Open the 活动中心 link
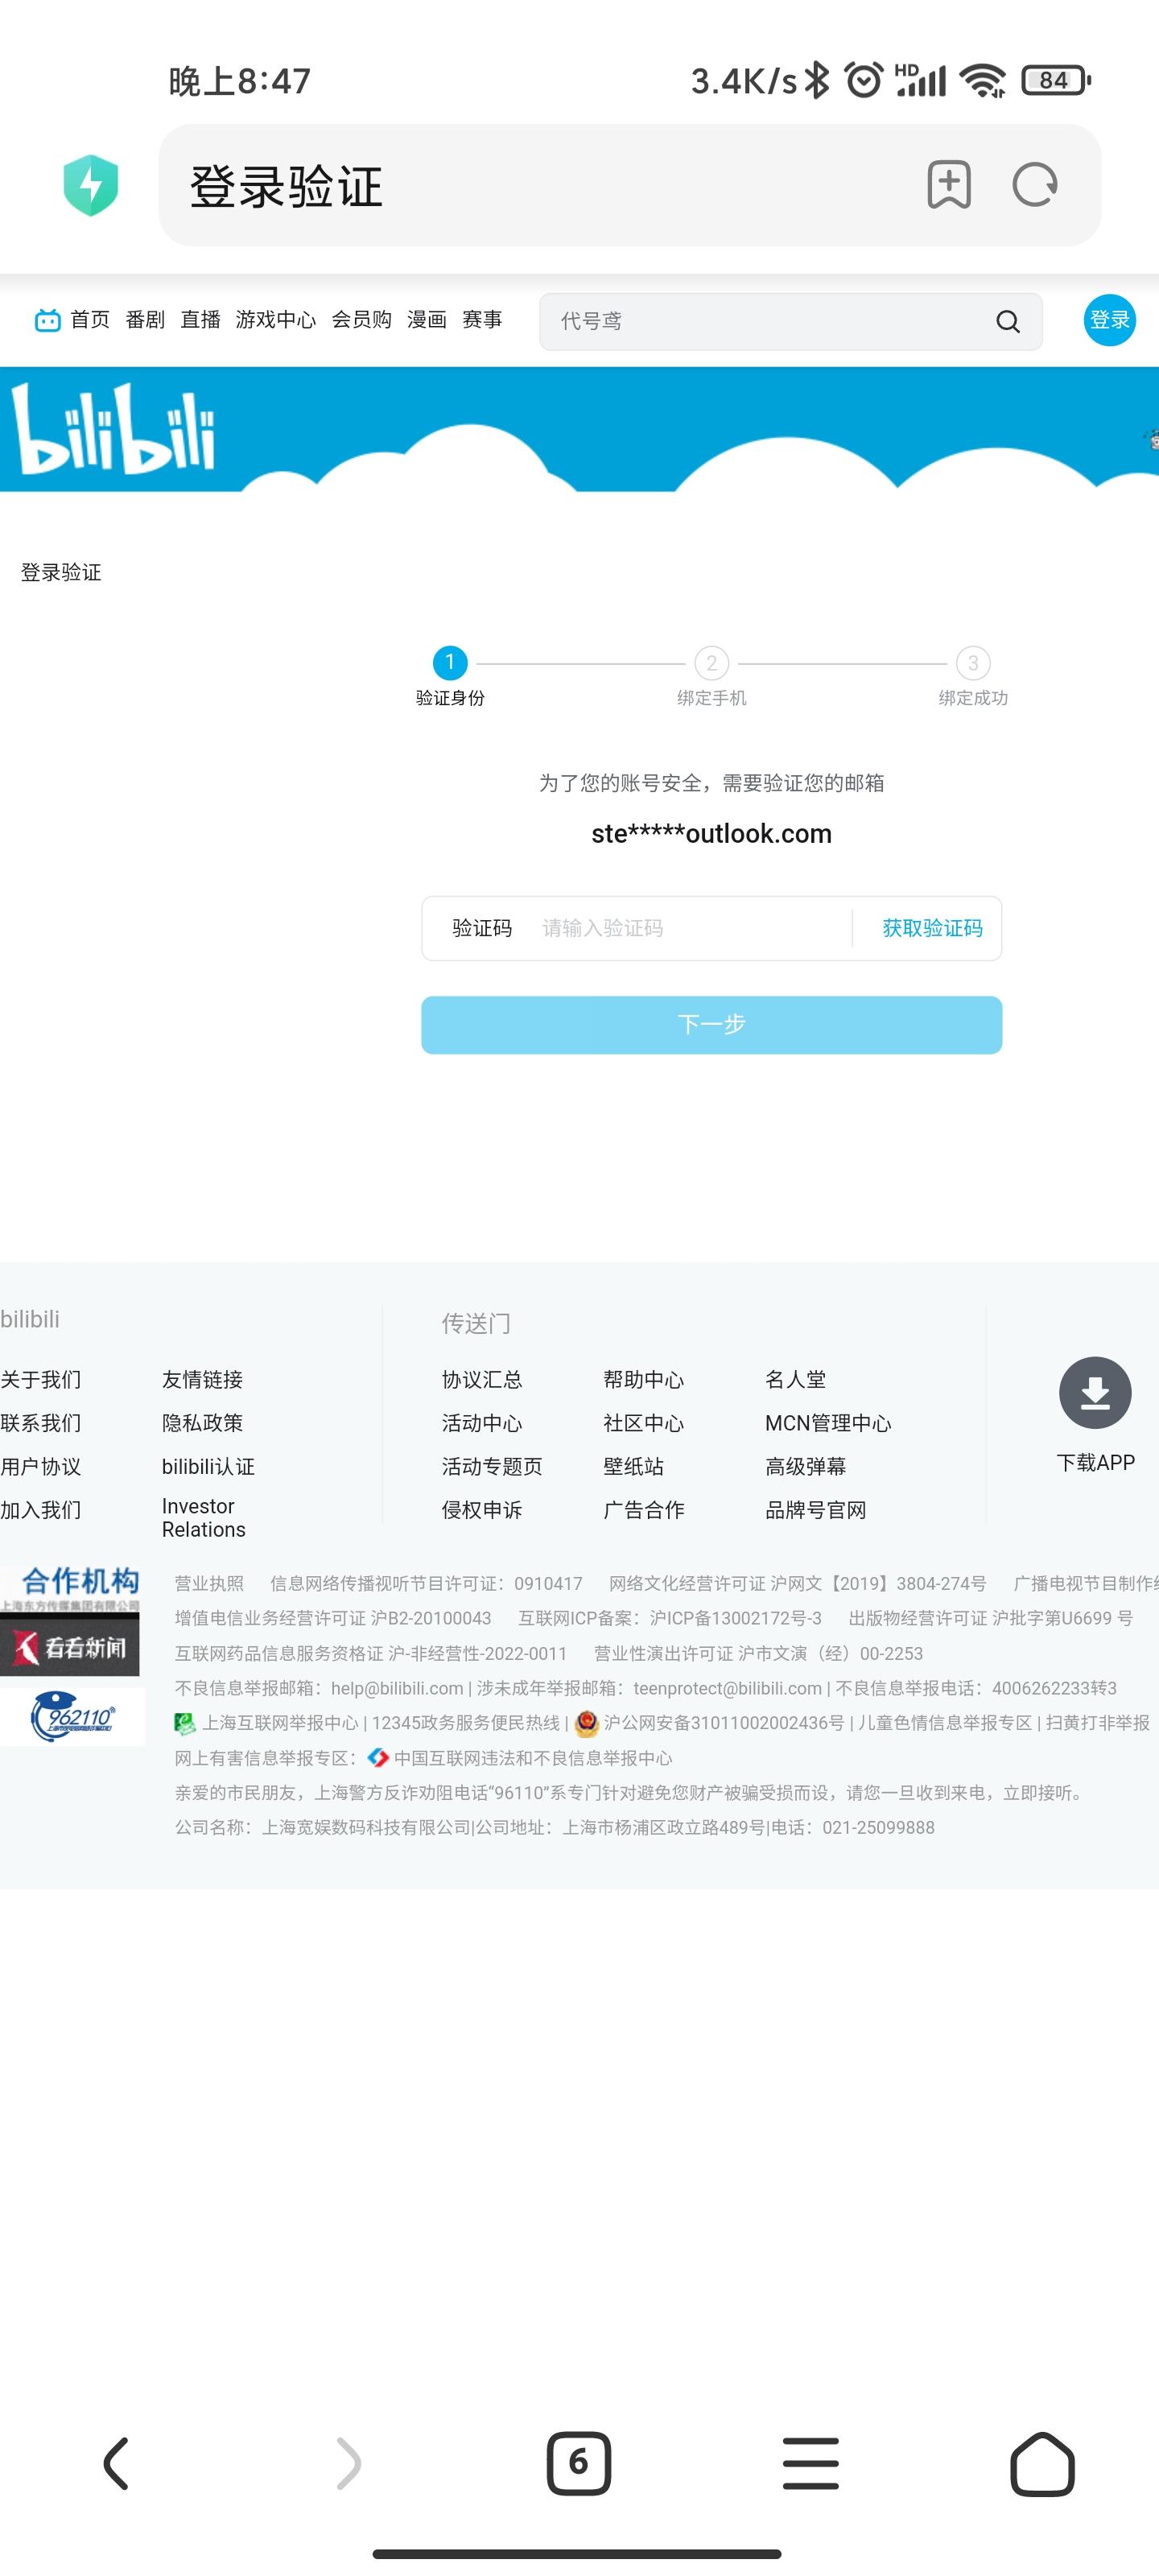This screenshot has width=1159, height=2576. [482, 1423]
